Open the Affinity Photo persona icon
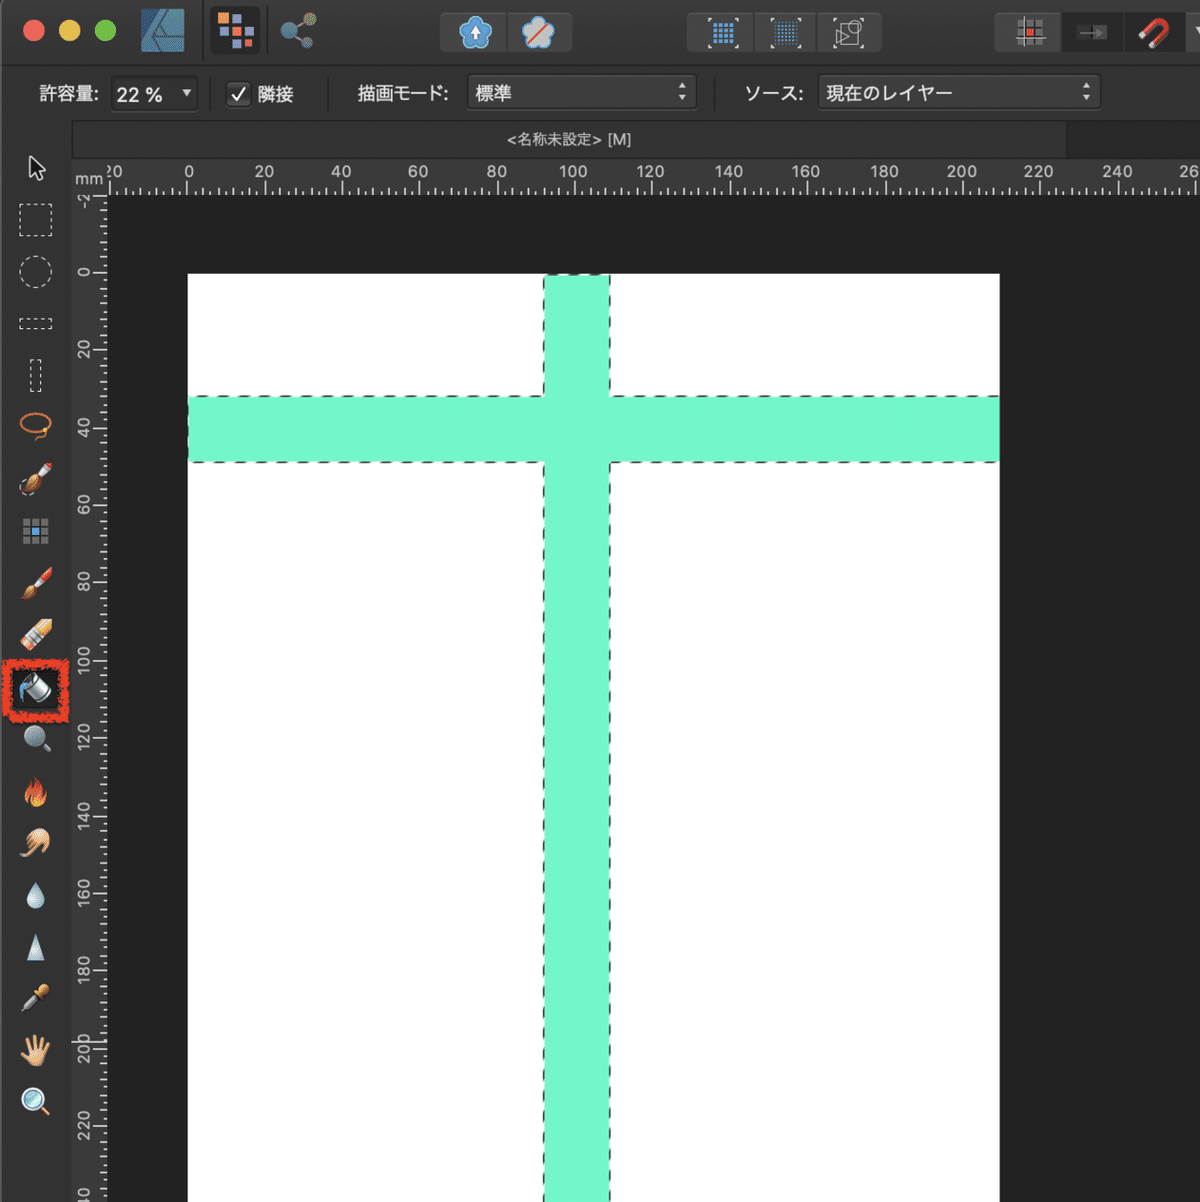This screenshot has height=1202, width=1200. [x=163, y=31]
